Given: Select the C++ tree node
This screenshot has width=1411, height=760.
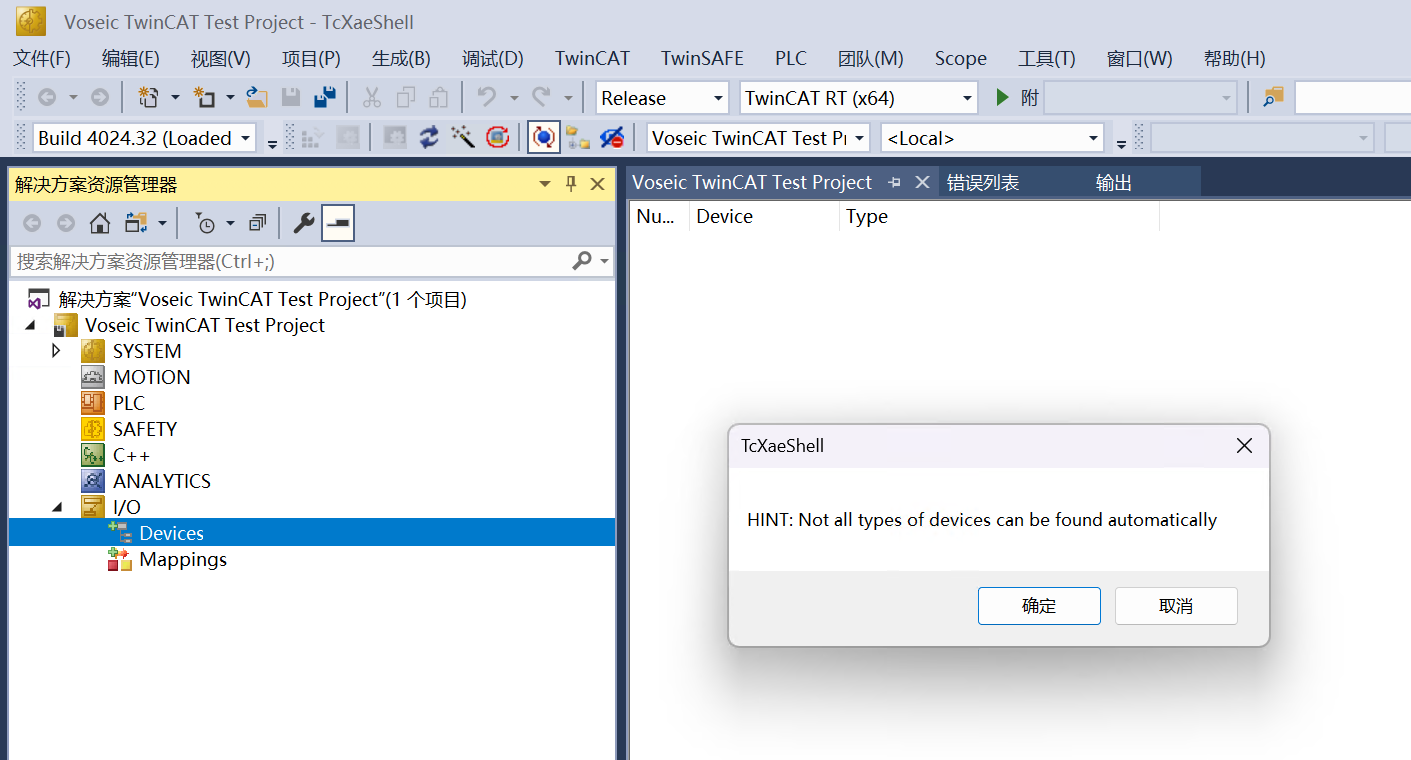Looking at the screenshot, I should [x=131, y=455].
